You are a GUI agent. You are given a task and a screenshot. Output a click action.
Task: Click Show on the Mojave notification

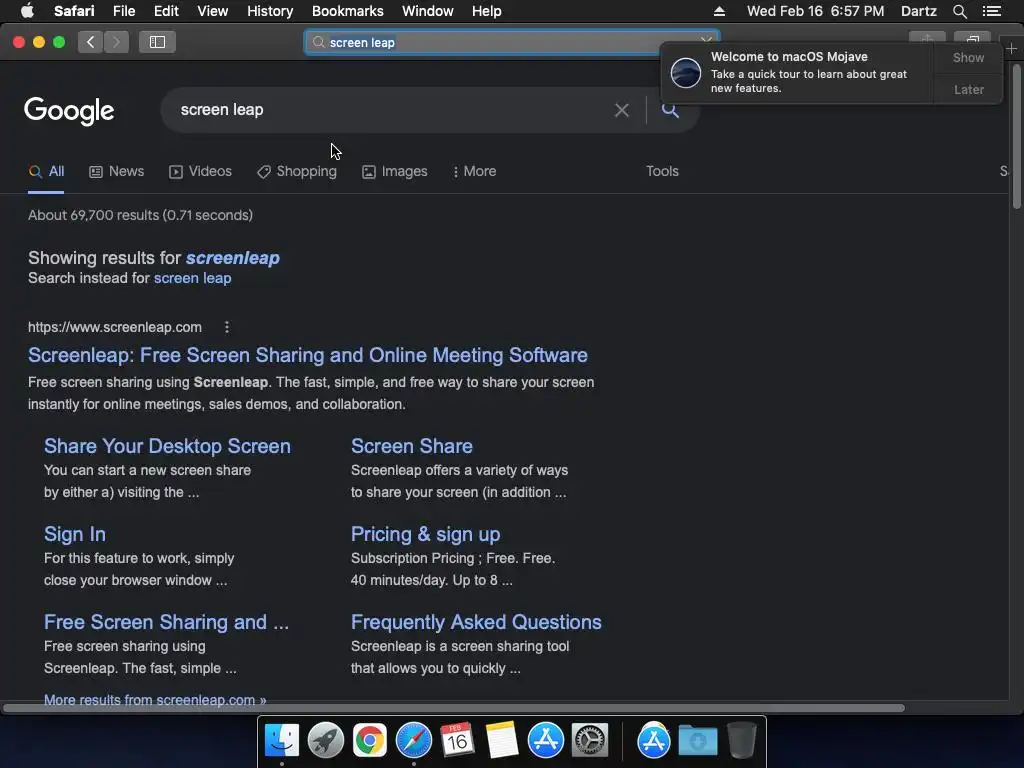click(x=968, y=57)
